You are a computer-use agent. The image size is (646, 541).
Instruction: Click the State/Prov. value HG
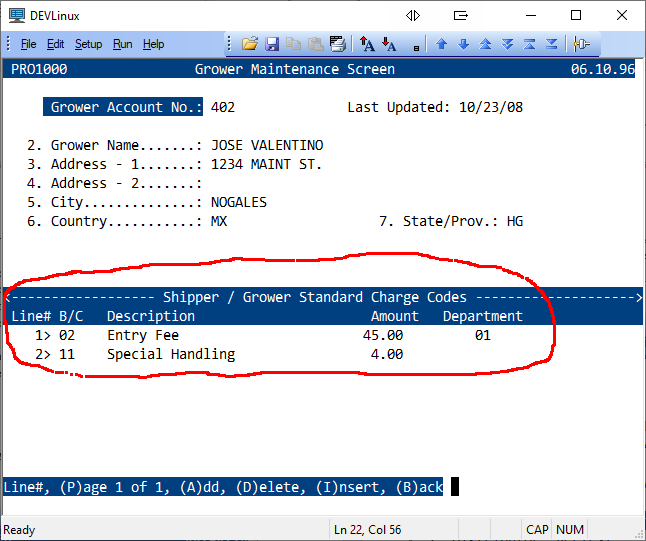[515, 221]
